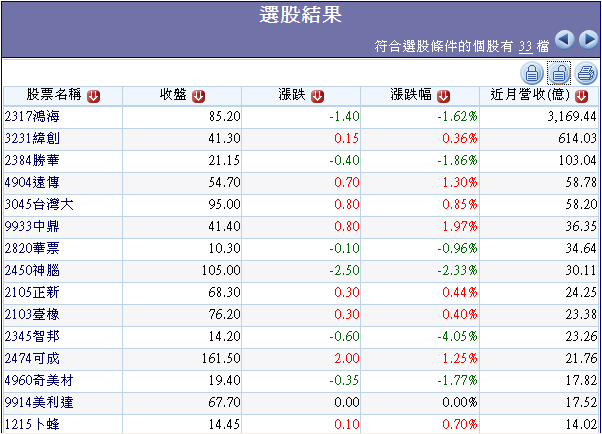Open stock 1215卜蜂
Viewport: 602px width, 434px height.
click(x=32, y=424)
